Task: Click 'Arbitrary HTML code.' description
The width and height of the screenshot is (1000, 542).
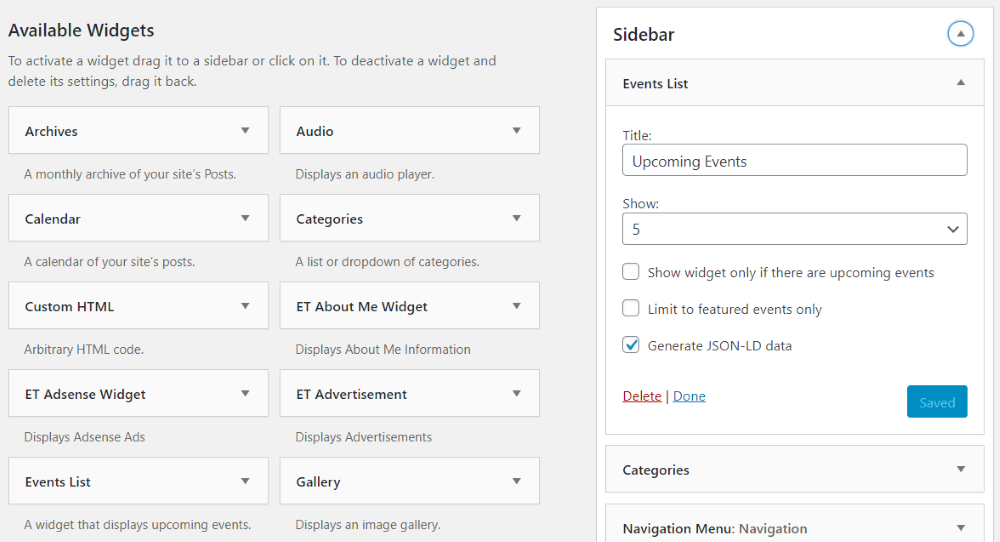Action: tap(84, 349)
